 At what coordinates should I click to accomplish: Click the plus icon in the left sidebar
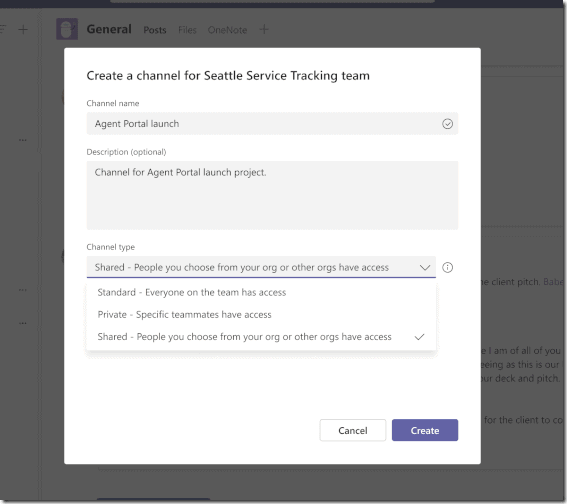(x=23, y=29)
